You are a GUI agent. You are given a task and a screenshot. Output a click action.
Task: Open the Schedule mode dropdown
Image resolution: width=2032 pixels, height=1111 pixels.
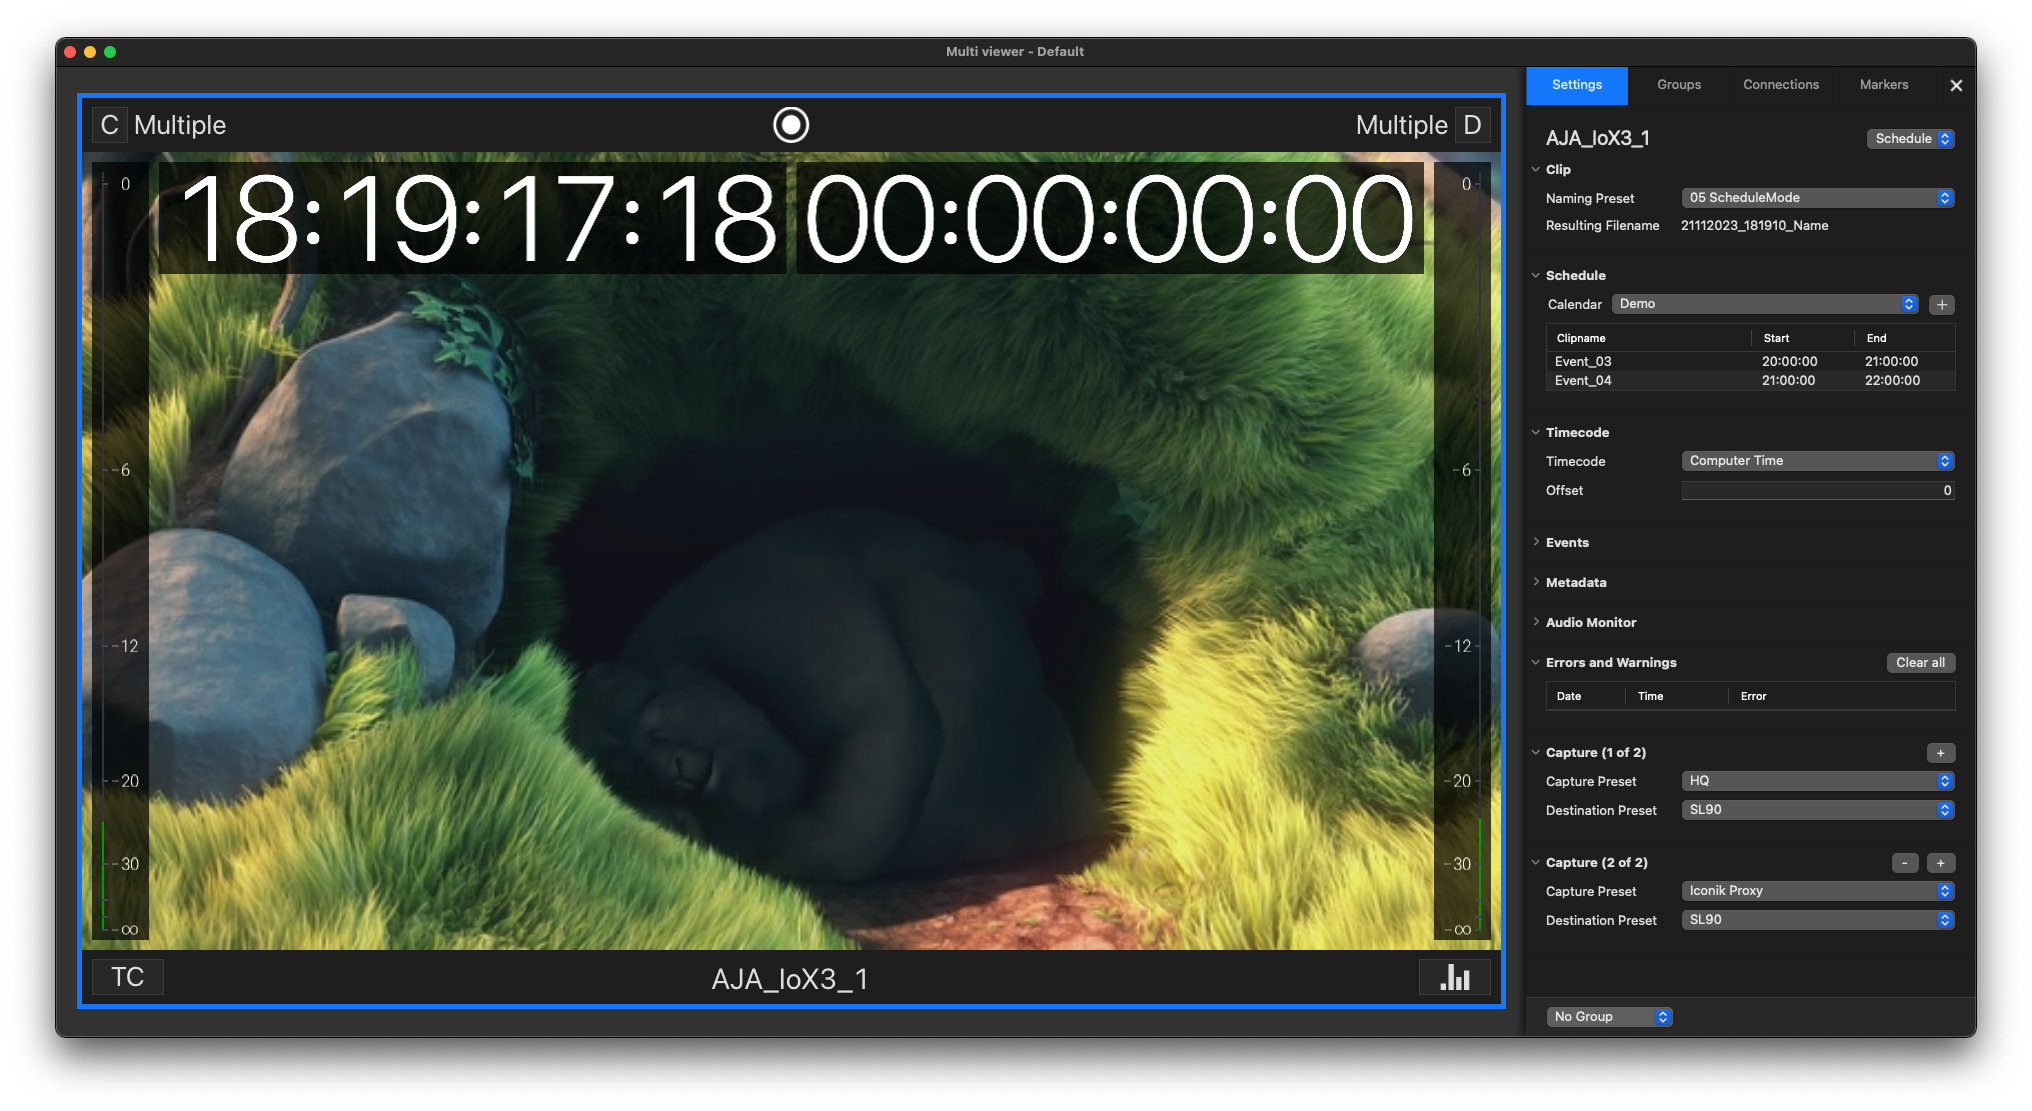coord(1910,139)
